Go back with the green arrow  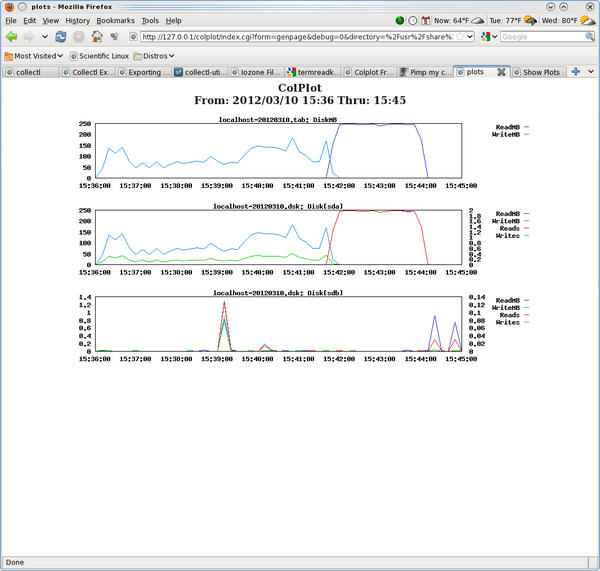pos(11,37)
